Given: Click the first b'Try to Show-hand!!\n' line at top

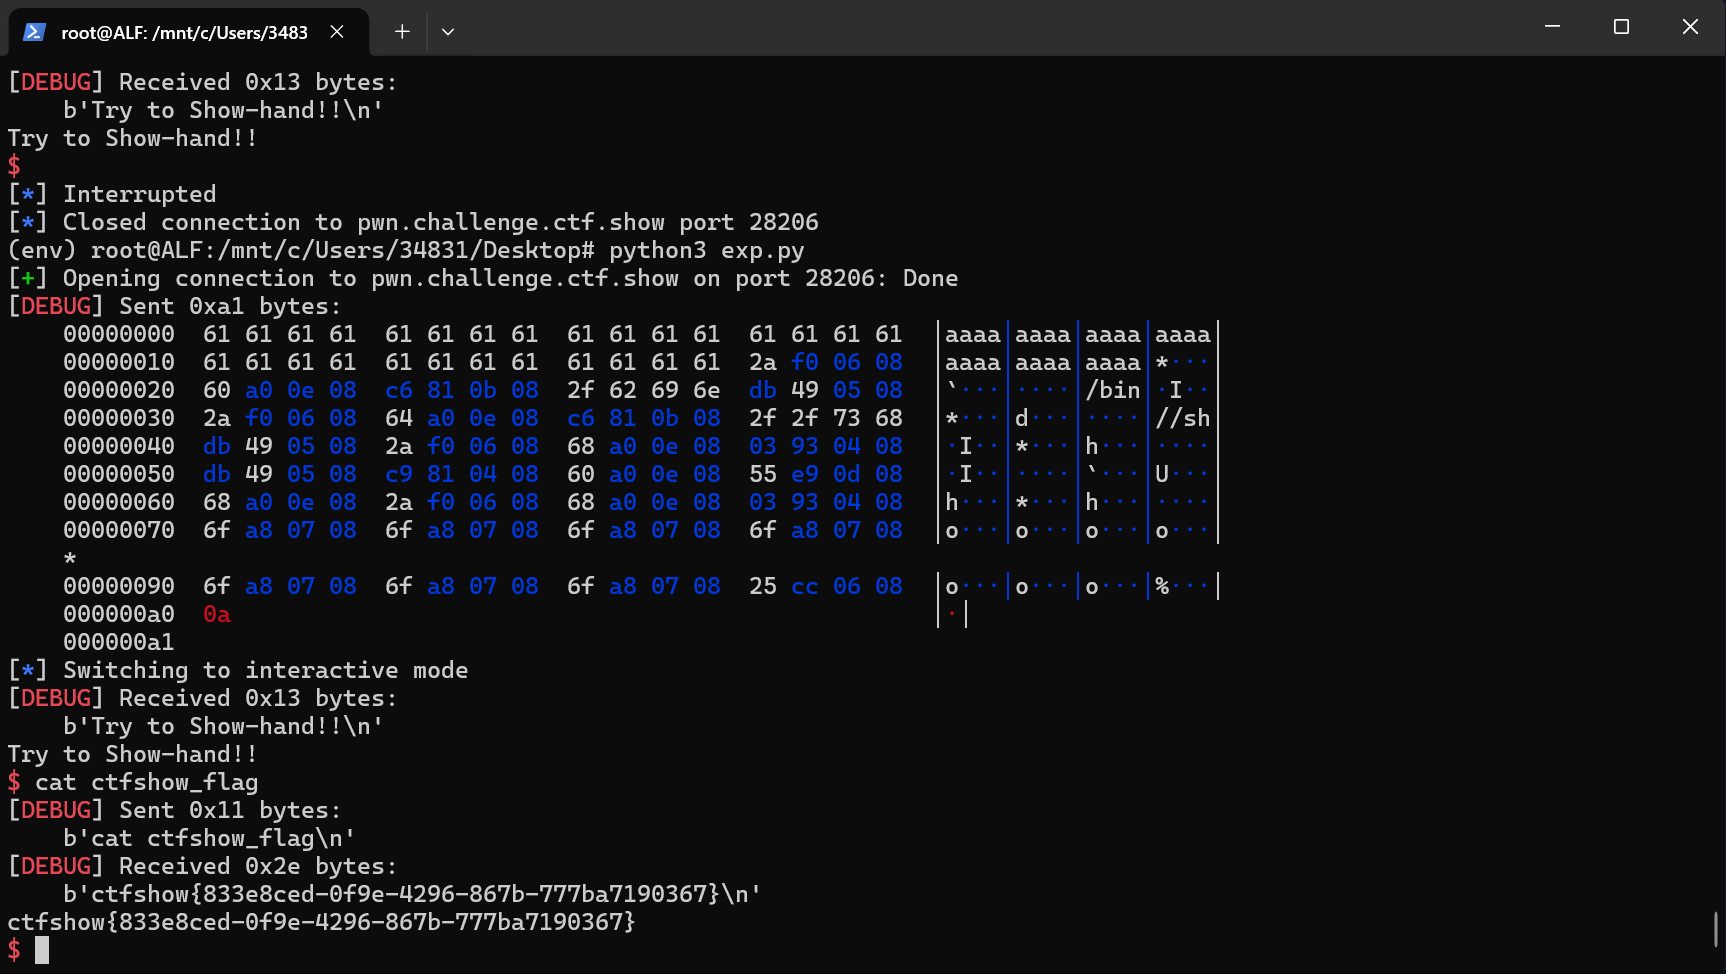Looking at the screenshot, I should pos(223,110).
